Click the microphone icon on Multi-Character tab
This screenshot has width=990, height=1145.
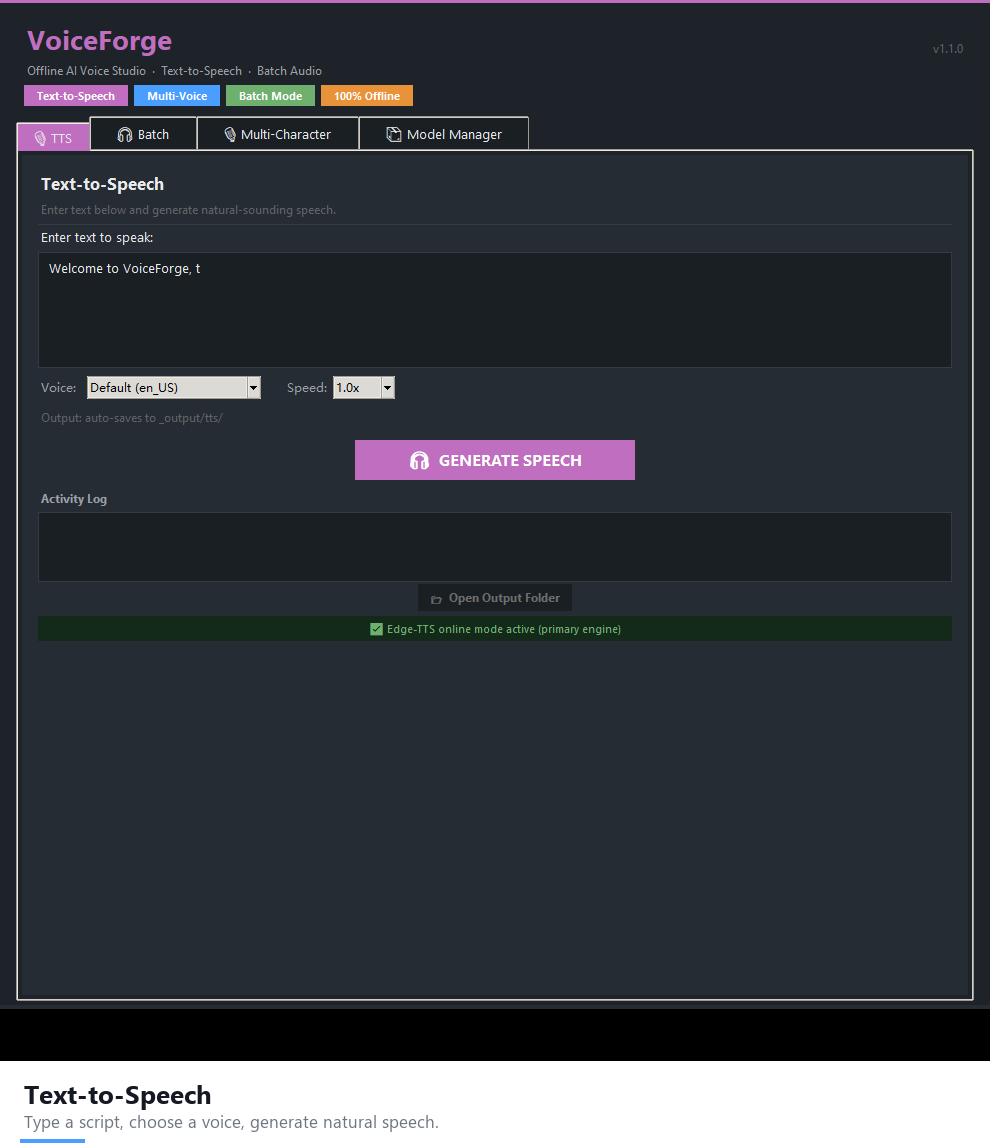click(x=230, y=134)
